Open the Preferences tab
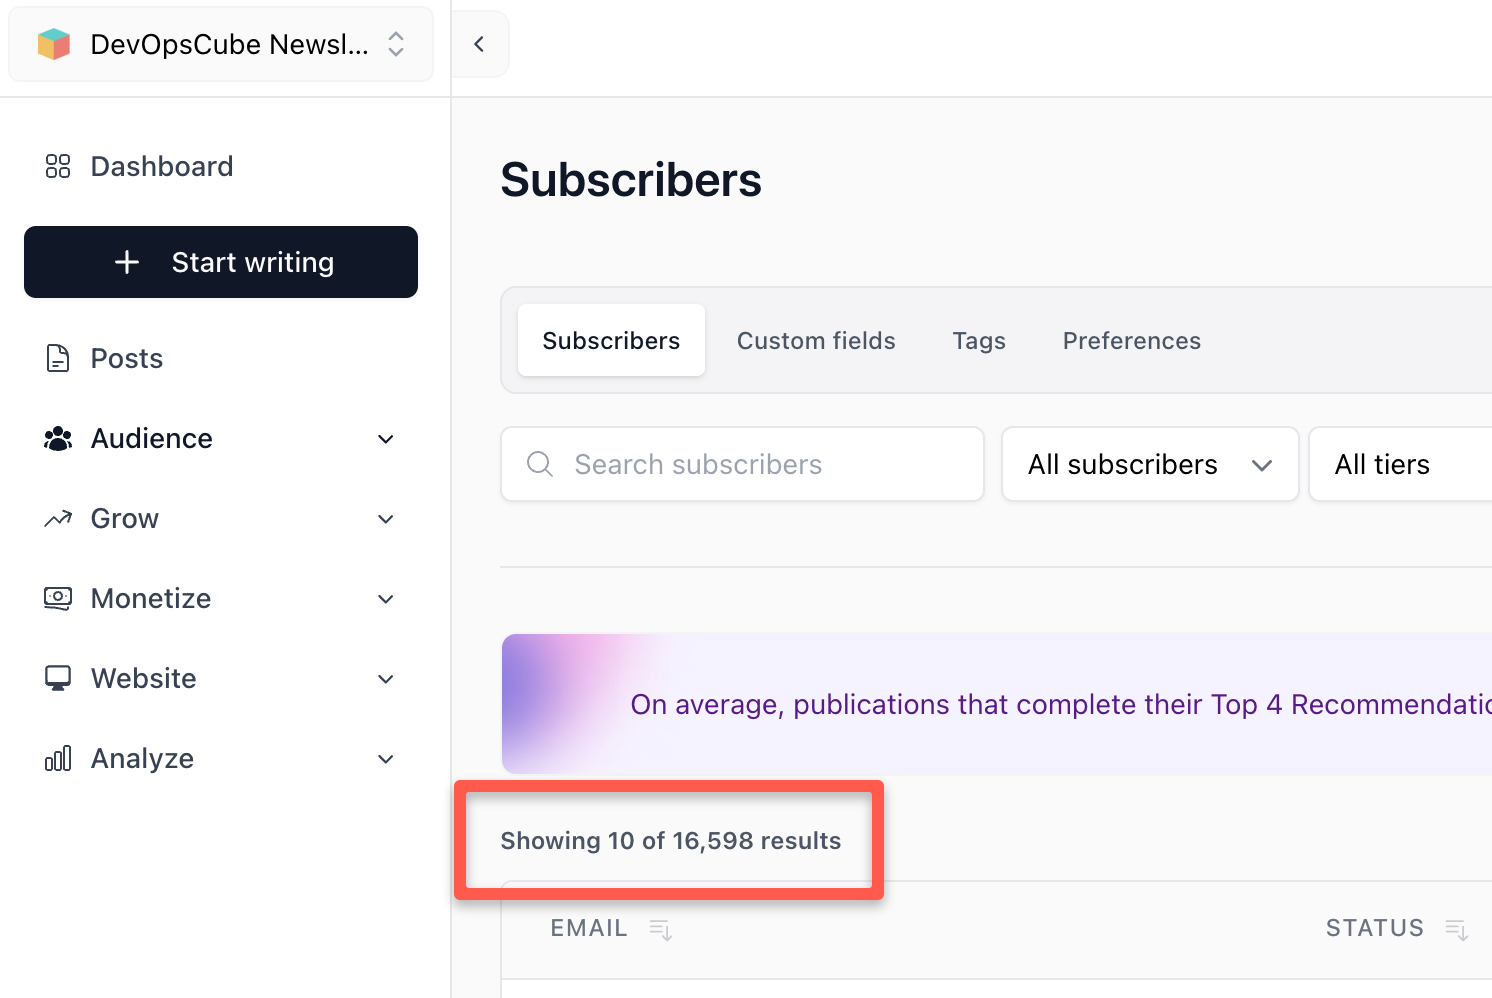 click(x=1131, y=340)
